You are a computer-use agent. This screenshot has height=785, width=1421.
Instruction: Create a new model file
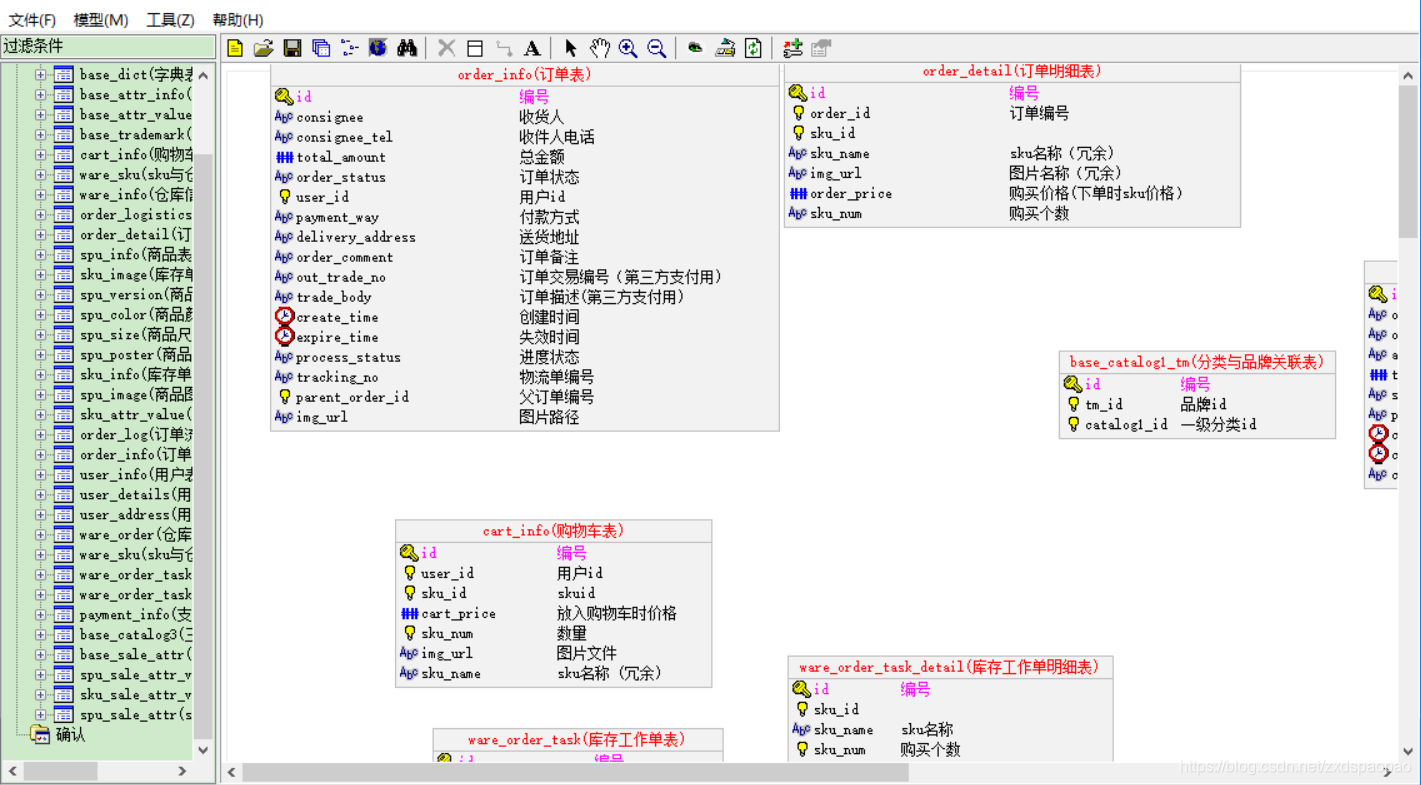(x=235, y=48)
